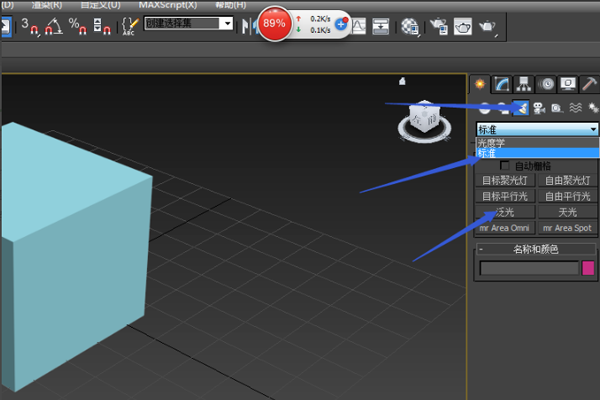
Task: Open the Display panel tab
Action: click(x=567, y=84)
